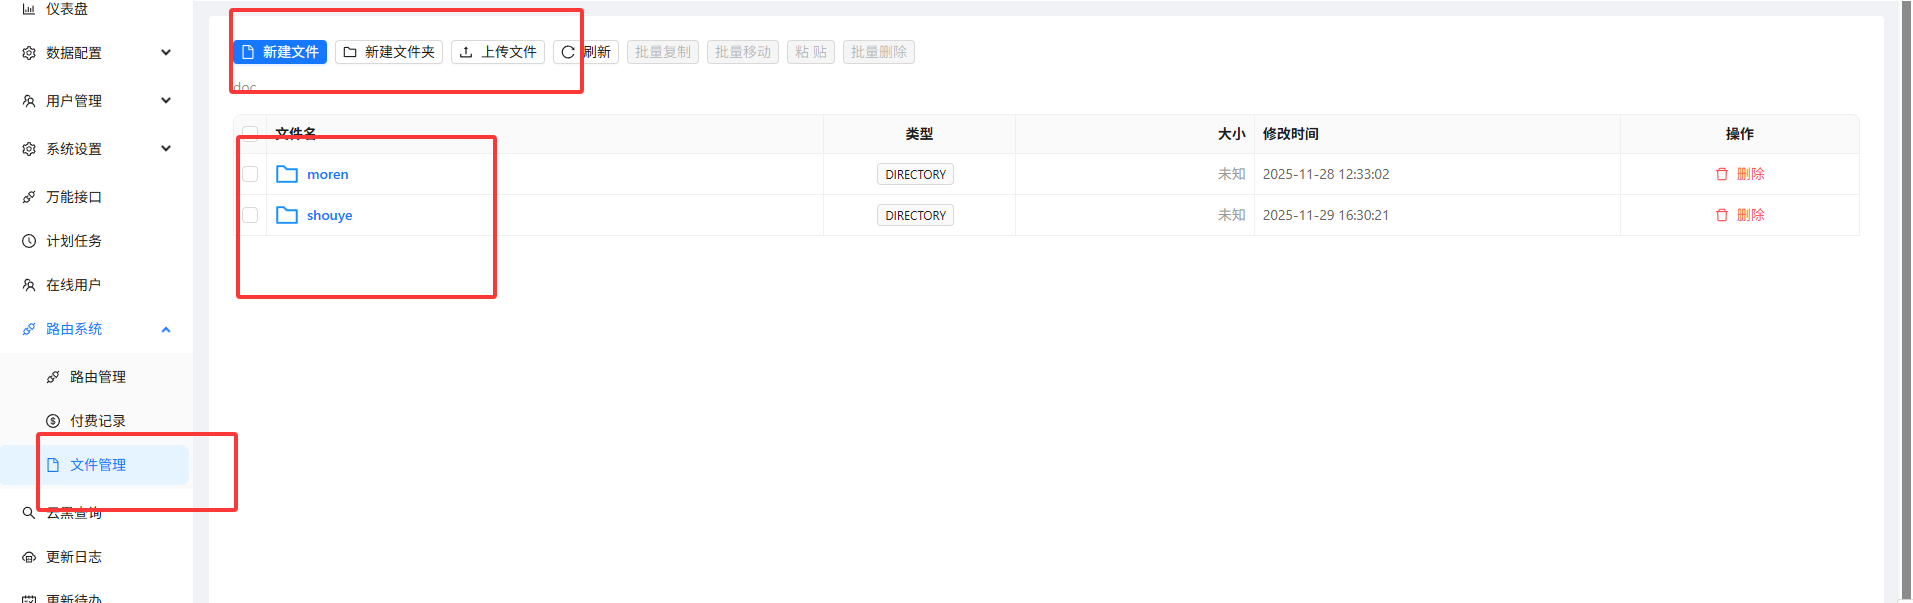
Task: Tick the checkbox for moren folder
Action: pos(250,174)
